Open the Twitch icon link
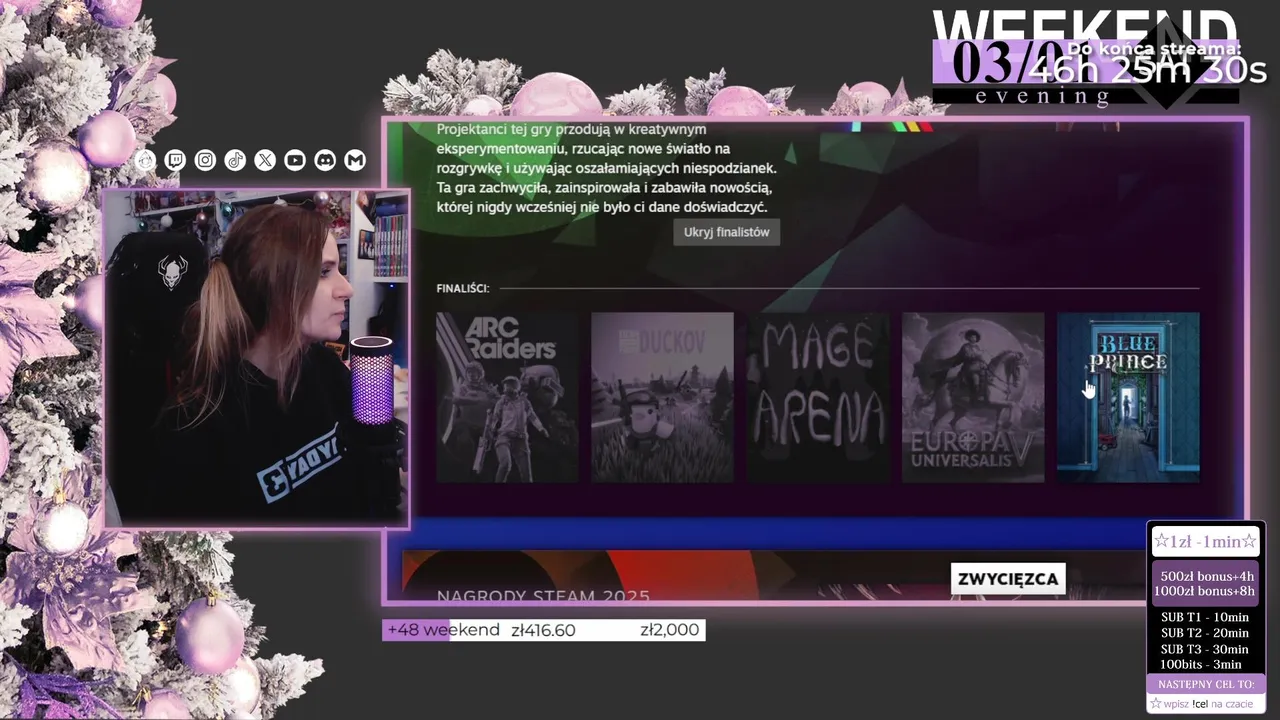1280x720 pixels. point(175,160)
